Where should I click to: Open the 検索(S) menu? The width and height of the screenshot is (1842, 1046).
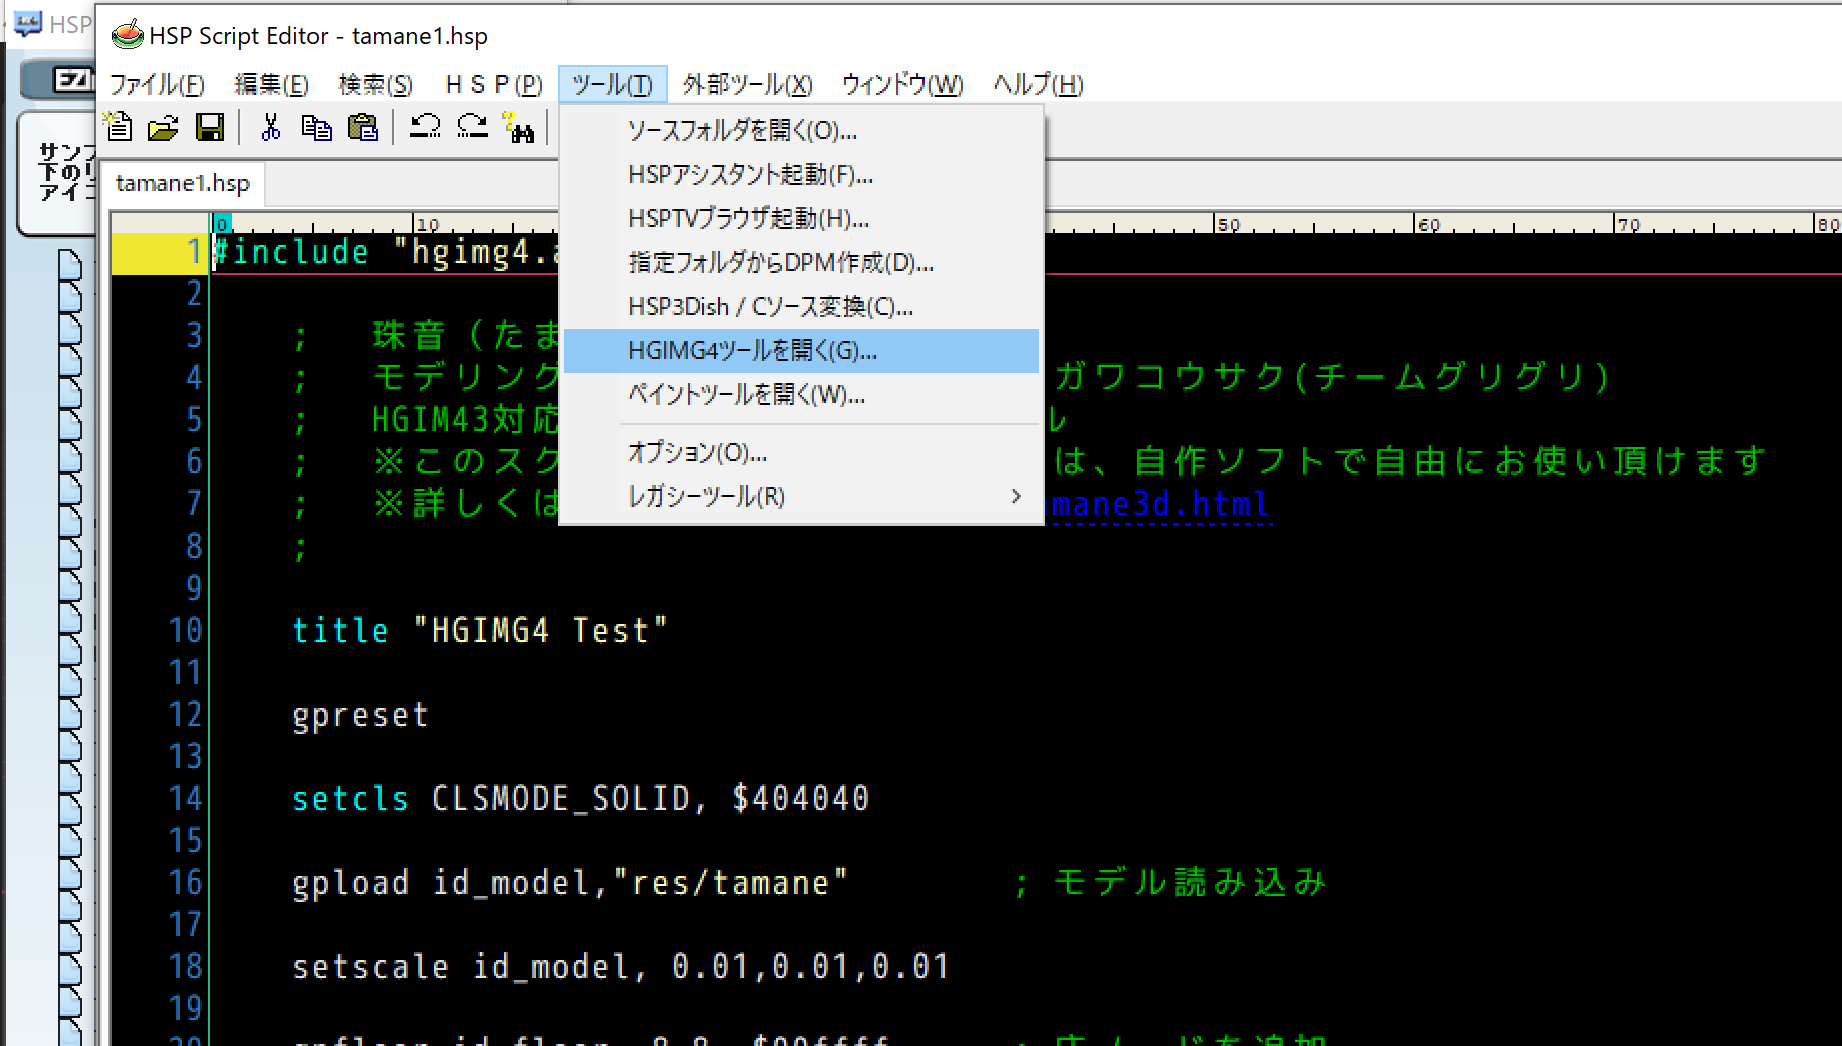click(x=375, y=85)
